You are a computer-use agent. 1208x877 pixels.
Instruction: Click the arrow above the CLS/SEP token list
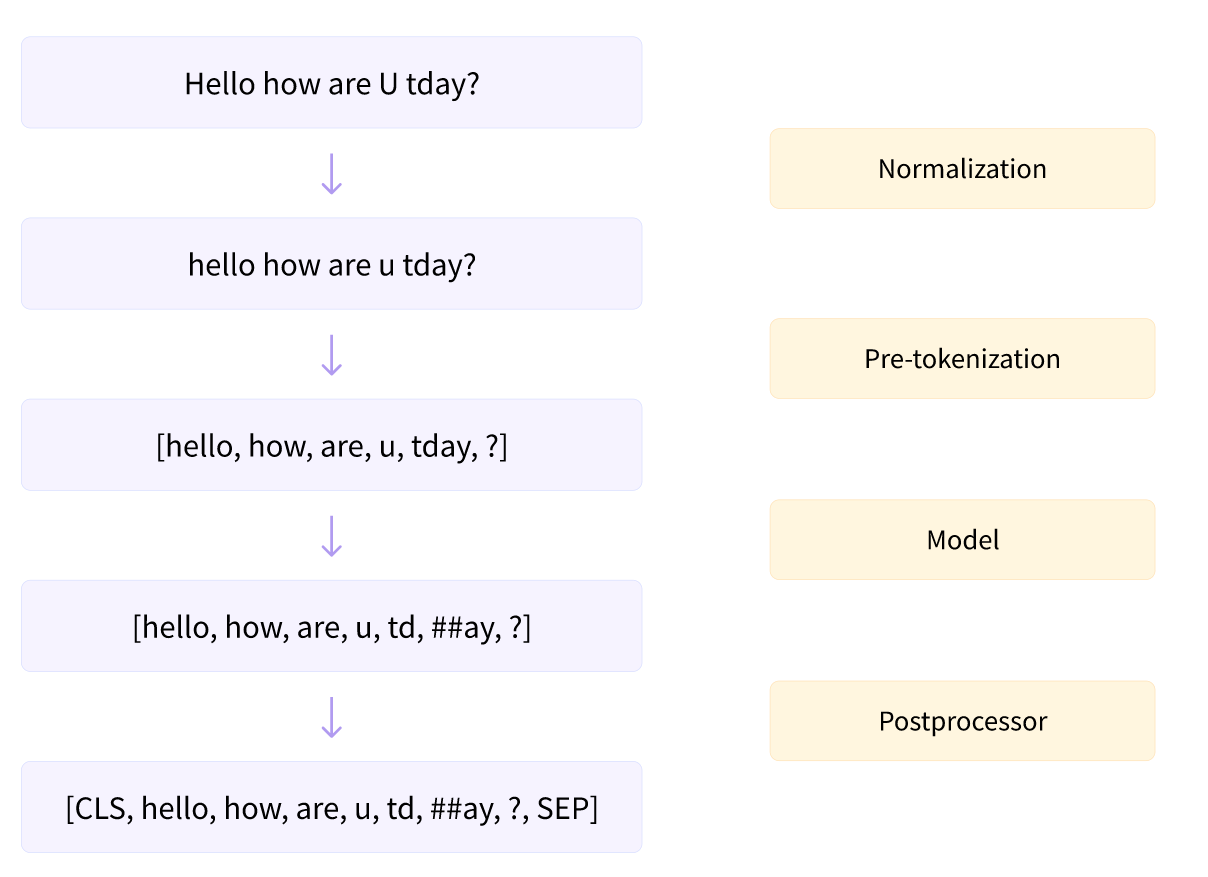coord(331,716)
